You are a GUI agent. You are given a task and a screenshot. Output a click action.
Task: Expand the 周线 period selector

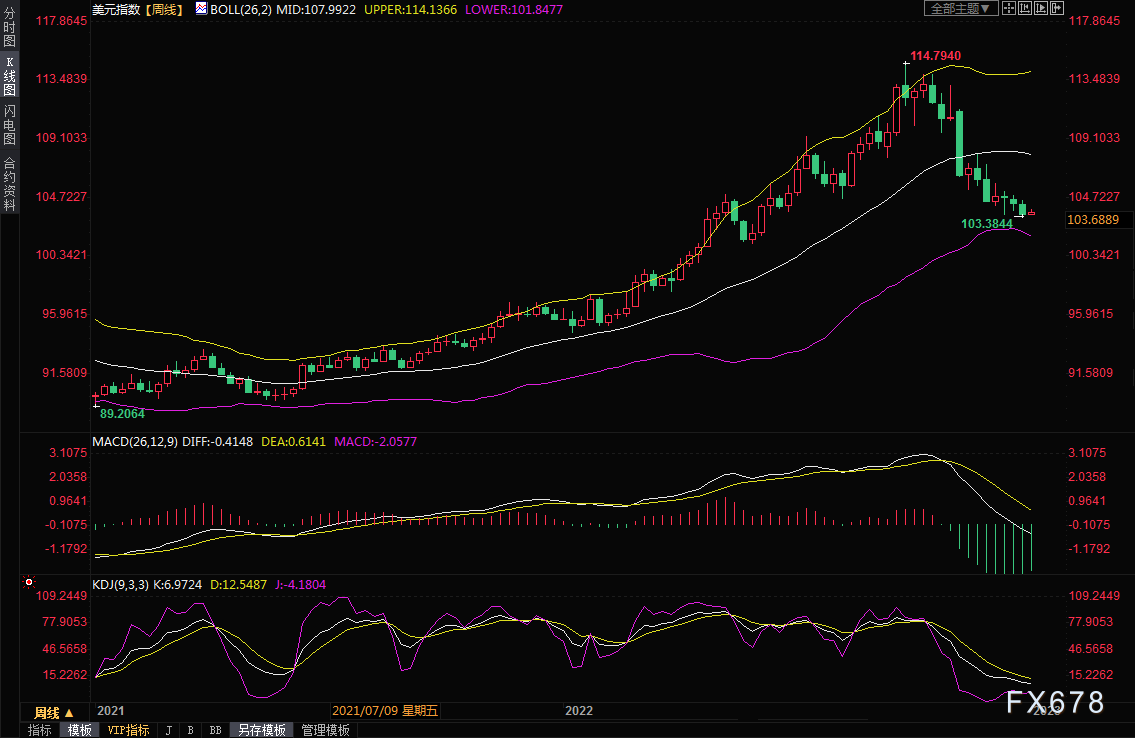53,712
